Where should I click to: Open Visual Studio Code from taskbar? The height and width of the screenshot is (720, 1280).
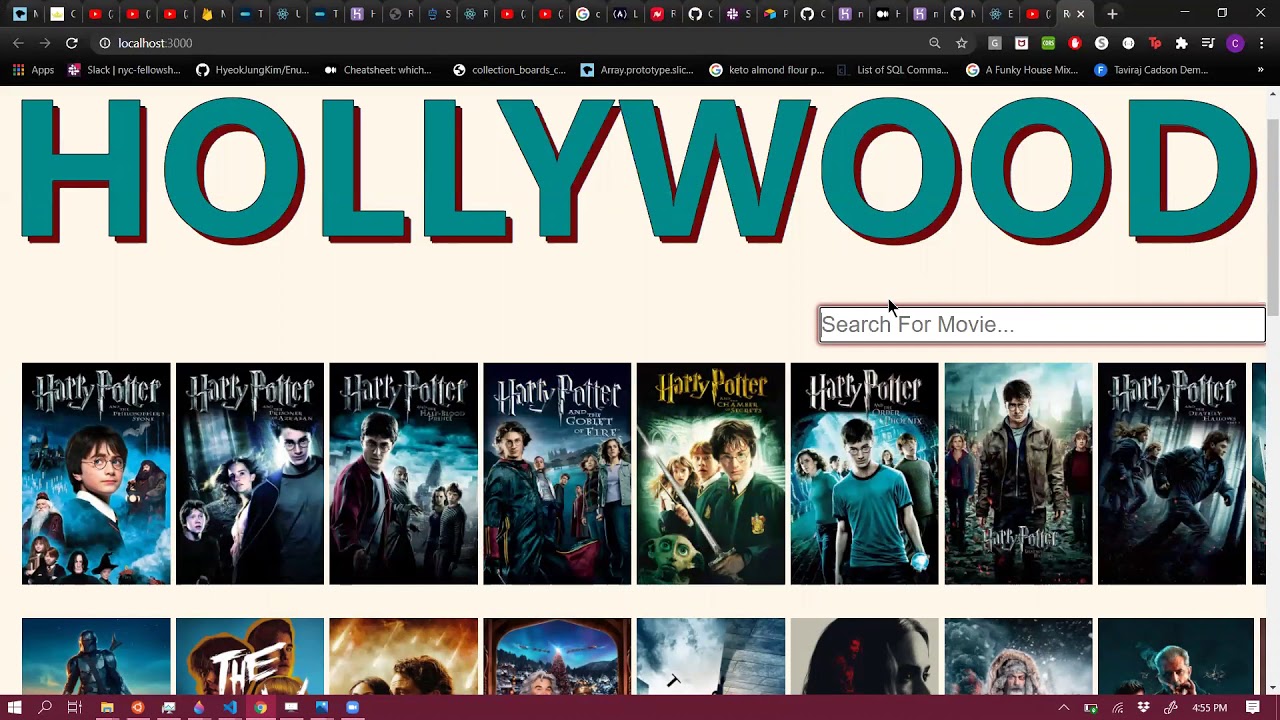(x=230, y=708)
